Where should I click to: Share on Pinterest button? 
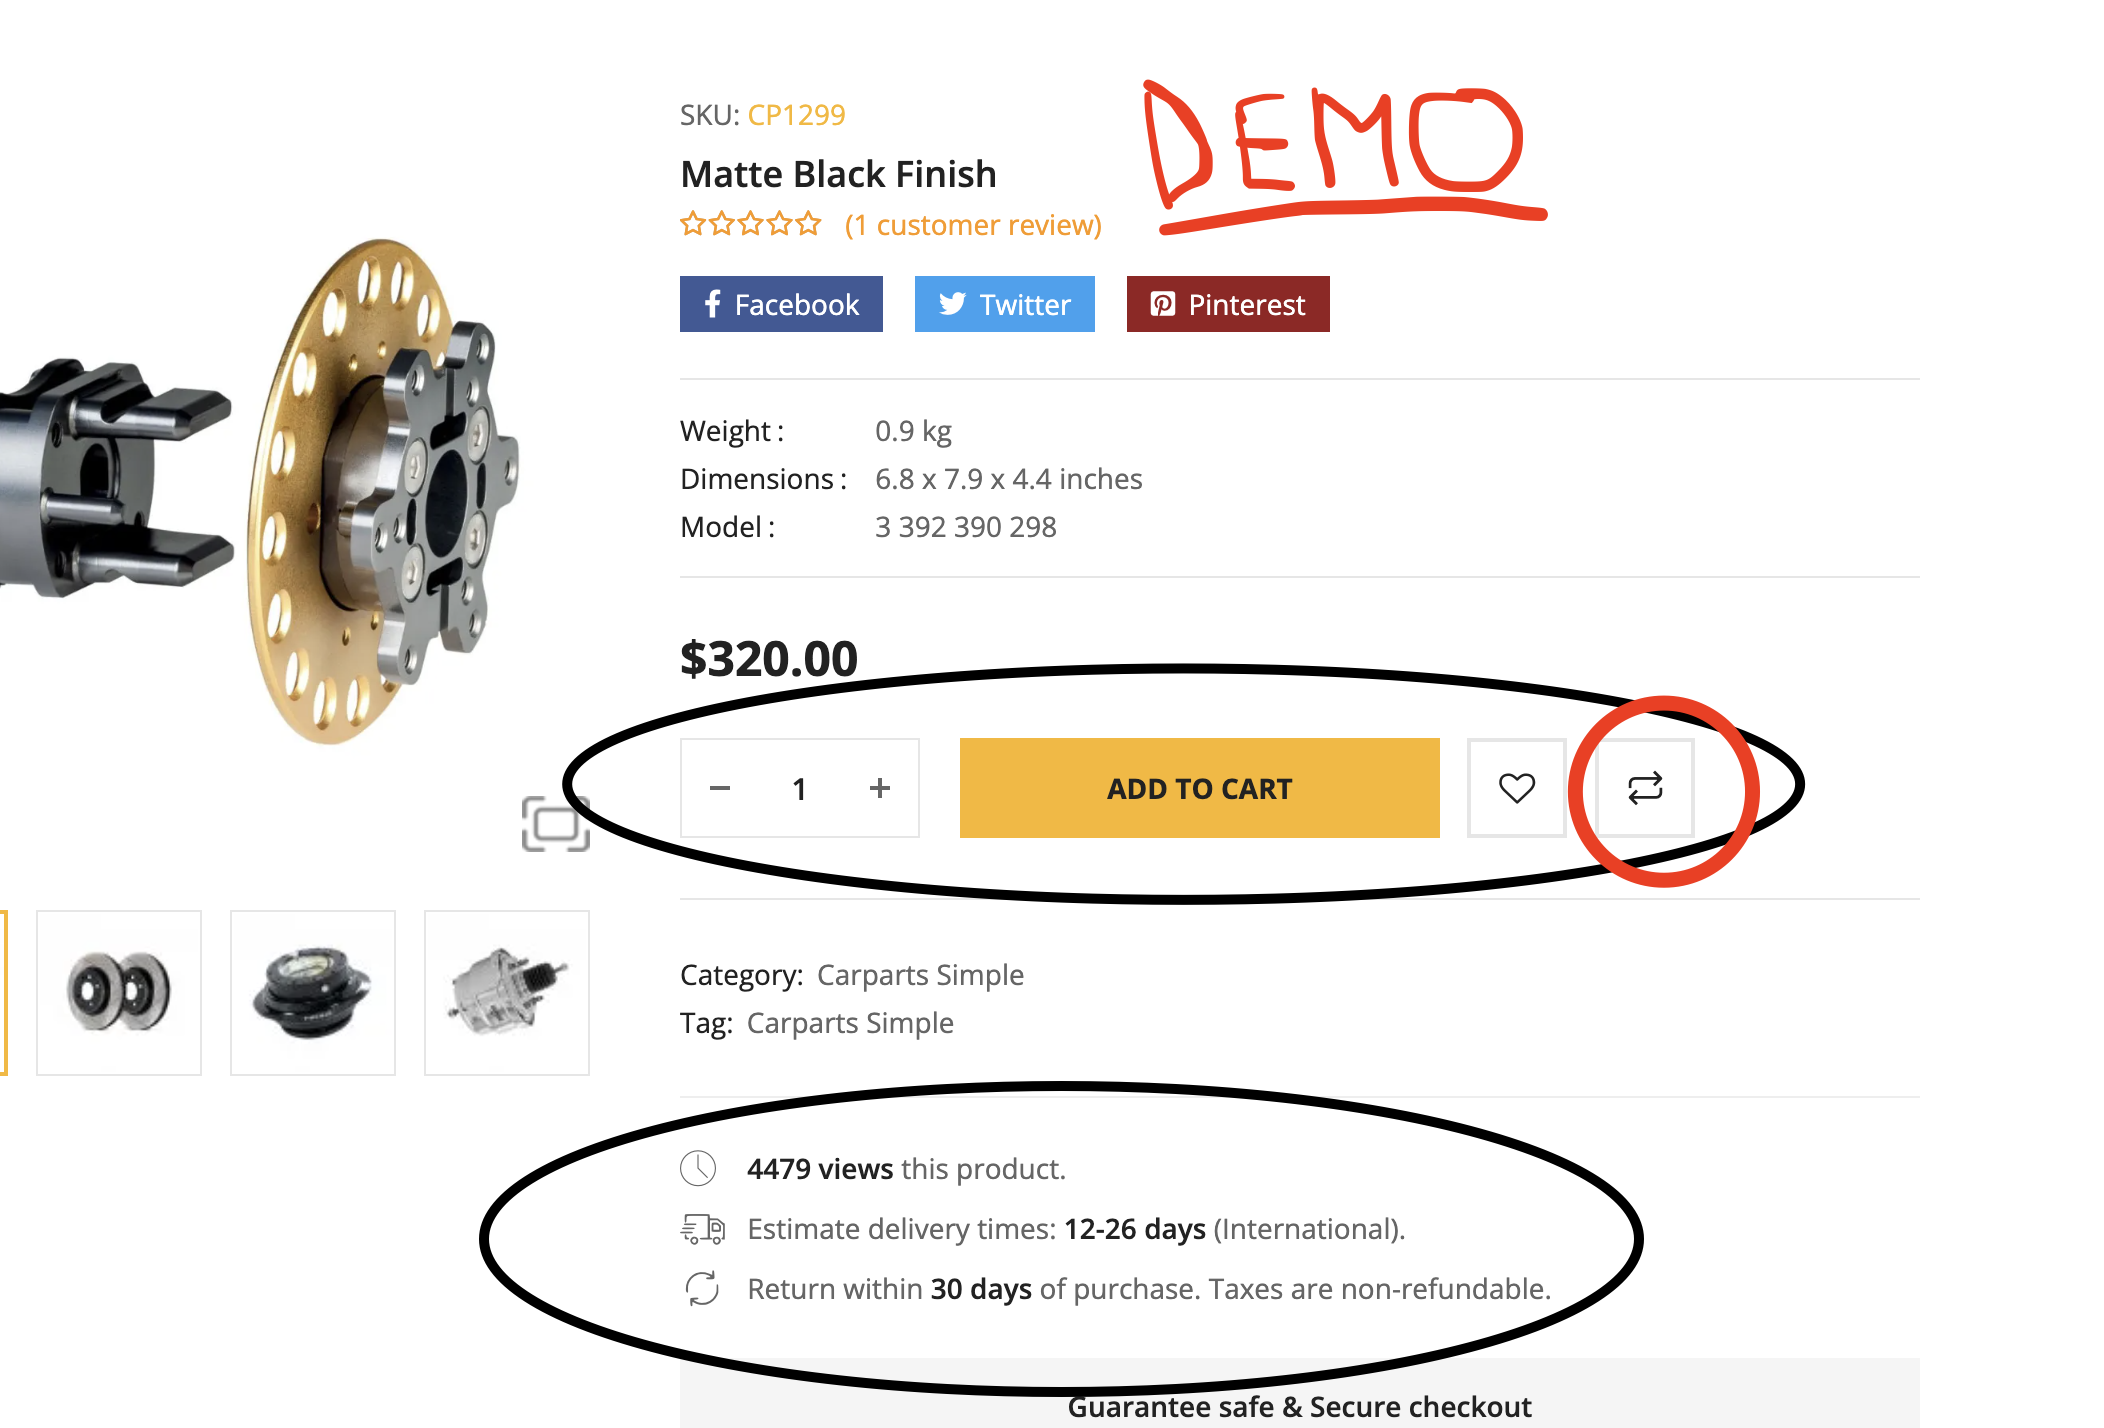pyautogui.click(x=1228, y=304)
